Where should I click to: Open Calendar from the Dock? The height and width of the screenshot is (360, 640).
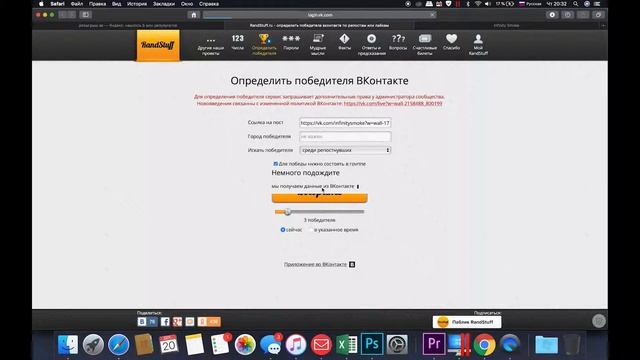click(x=169, y=344)
